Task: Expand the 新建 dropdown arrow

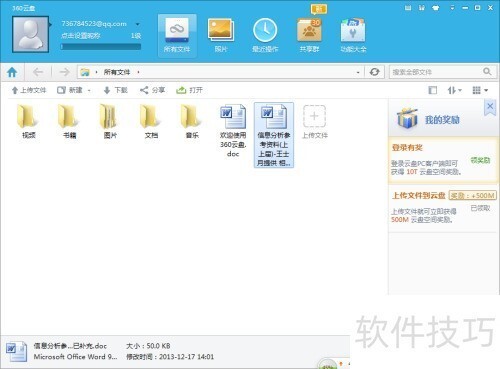Action: coord(89,90)
